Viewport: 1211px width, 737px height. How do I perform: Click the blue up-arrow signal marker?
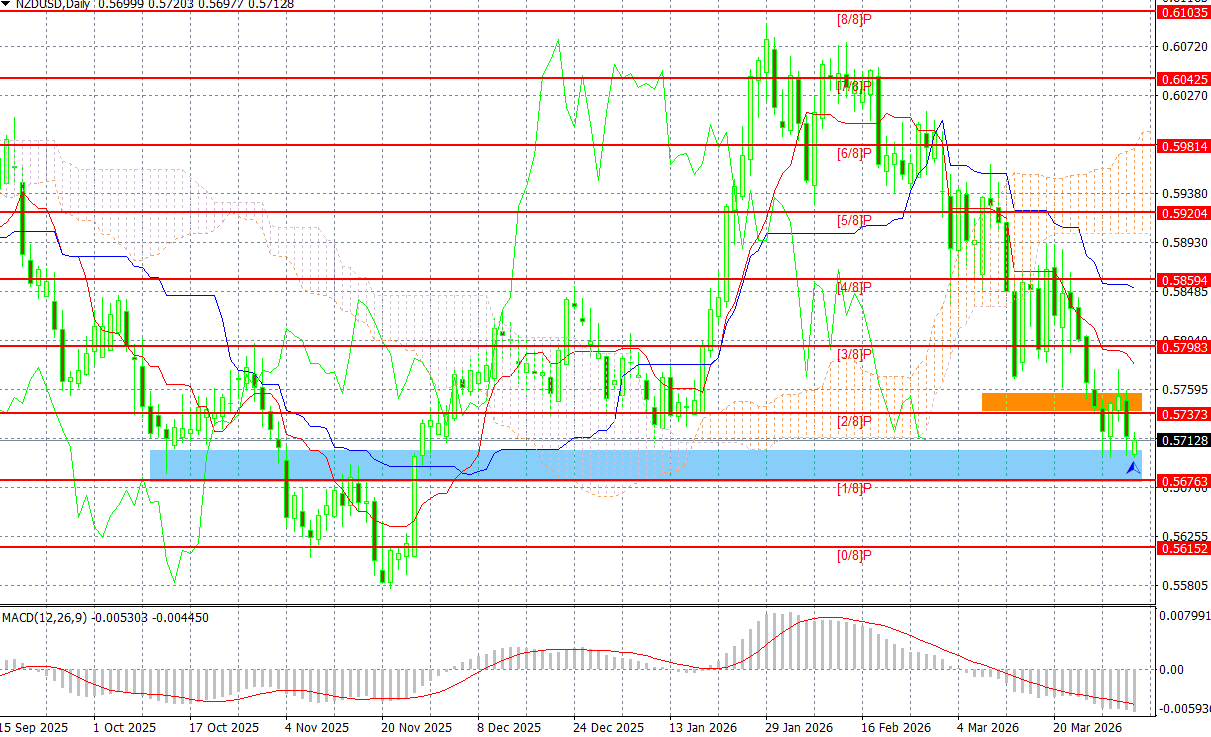[1134, 466]
